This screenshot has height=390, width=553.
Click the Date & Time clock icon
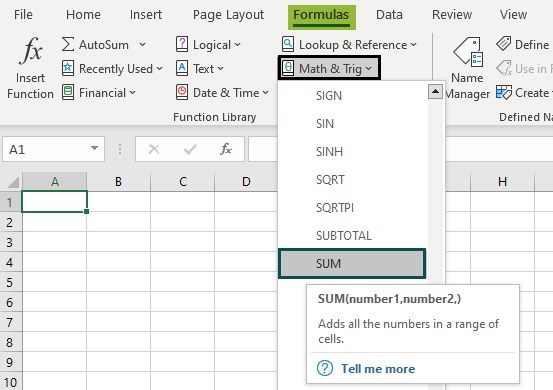coord(182,92)
